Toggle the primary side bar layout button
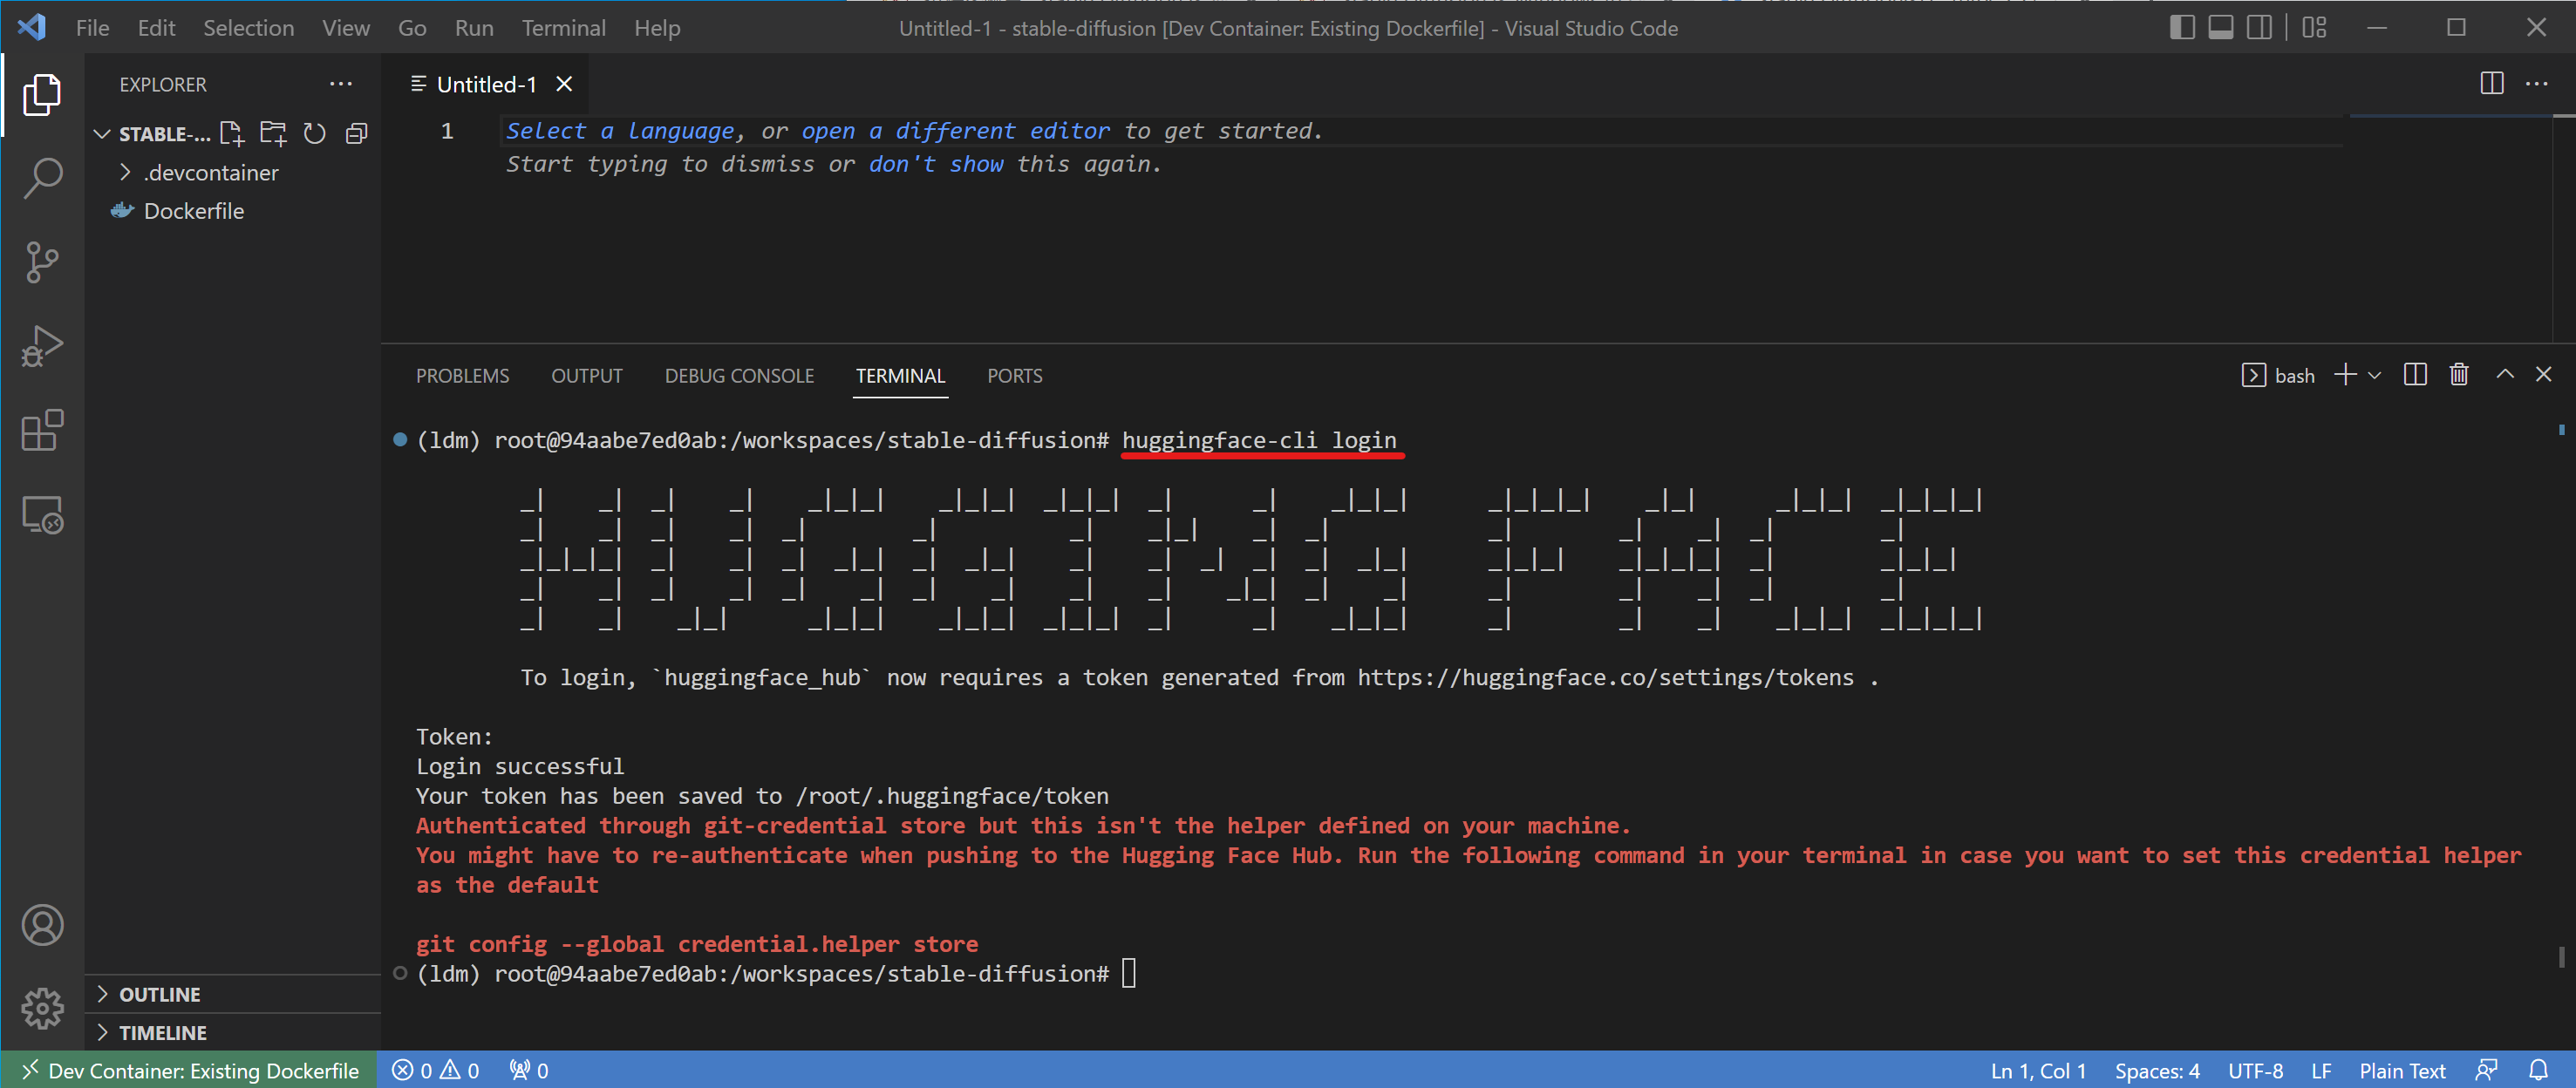The width and height of the screenshot is (2576, 1088). 2182,28
